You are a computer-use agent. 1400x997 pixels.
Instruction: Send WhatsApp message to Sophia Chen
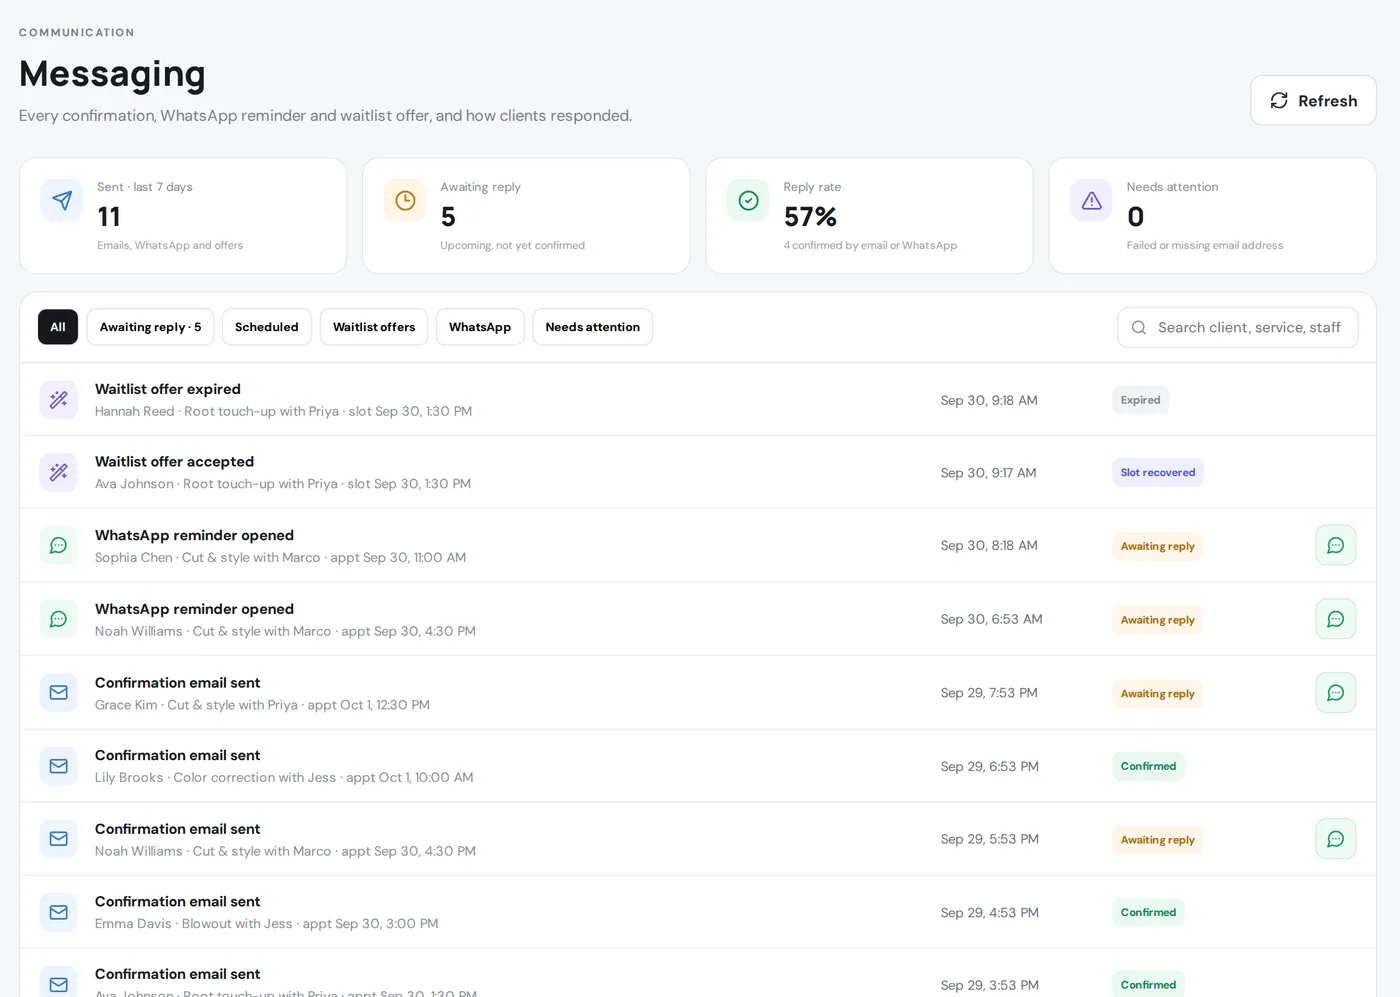coord(1335,545)
